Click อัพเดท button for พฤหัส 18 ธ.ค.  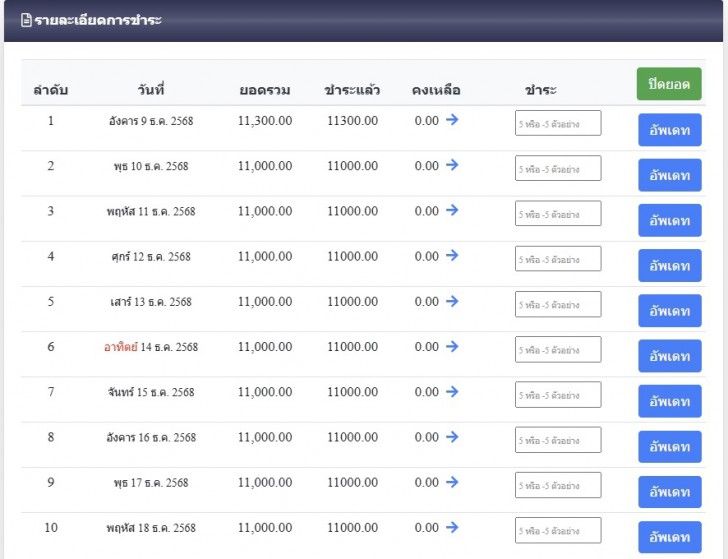pyautogui.click(x=670, y=537)
